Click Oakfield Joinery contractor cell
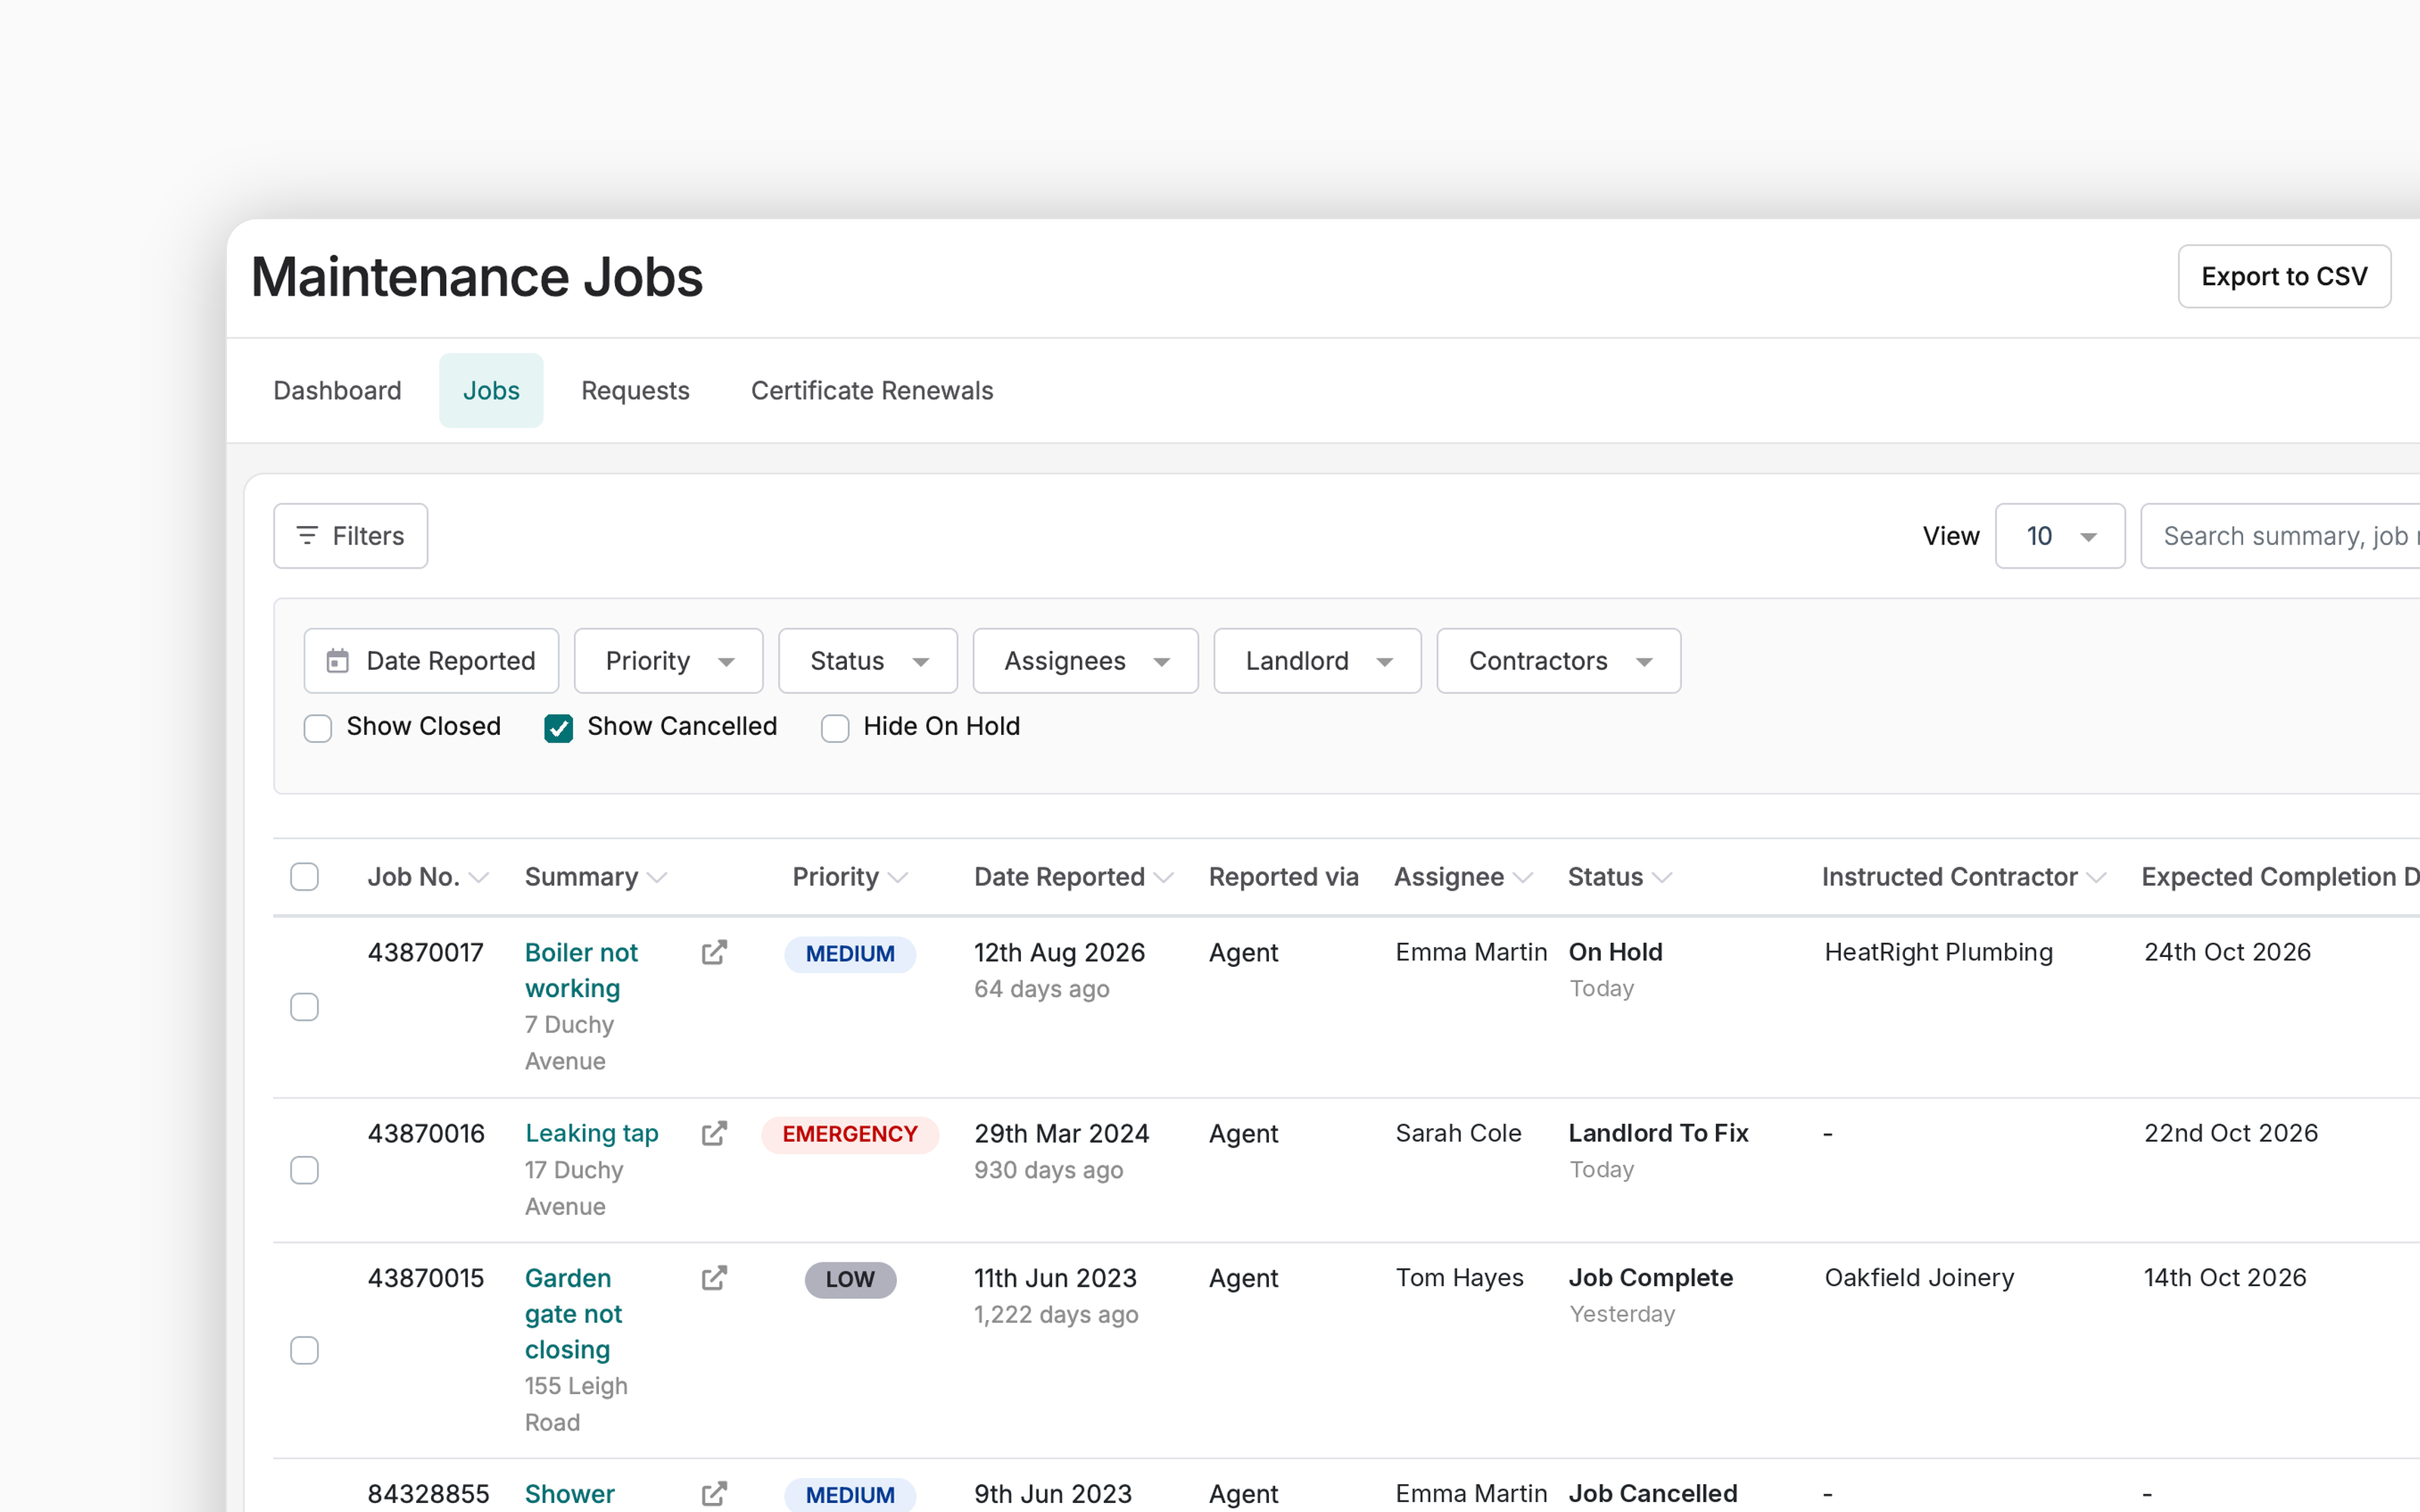Screen dimensions: 2420x1512 pos(1919,1278)
